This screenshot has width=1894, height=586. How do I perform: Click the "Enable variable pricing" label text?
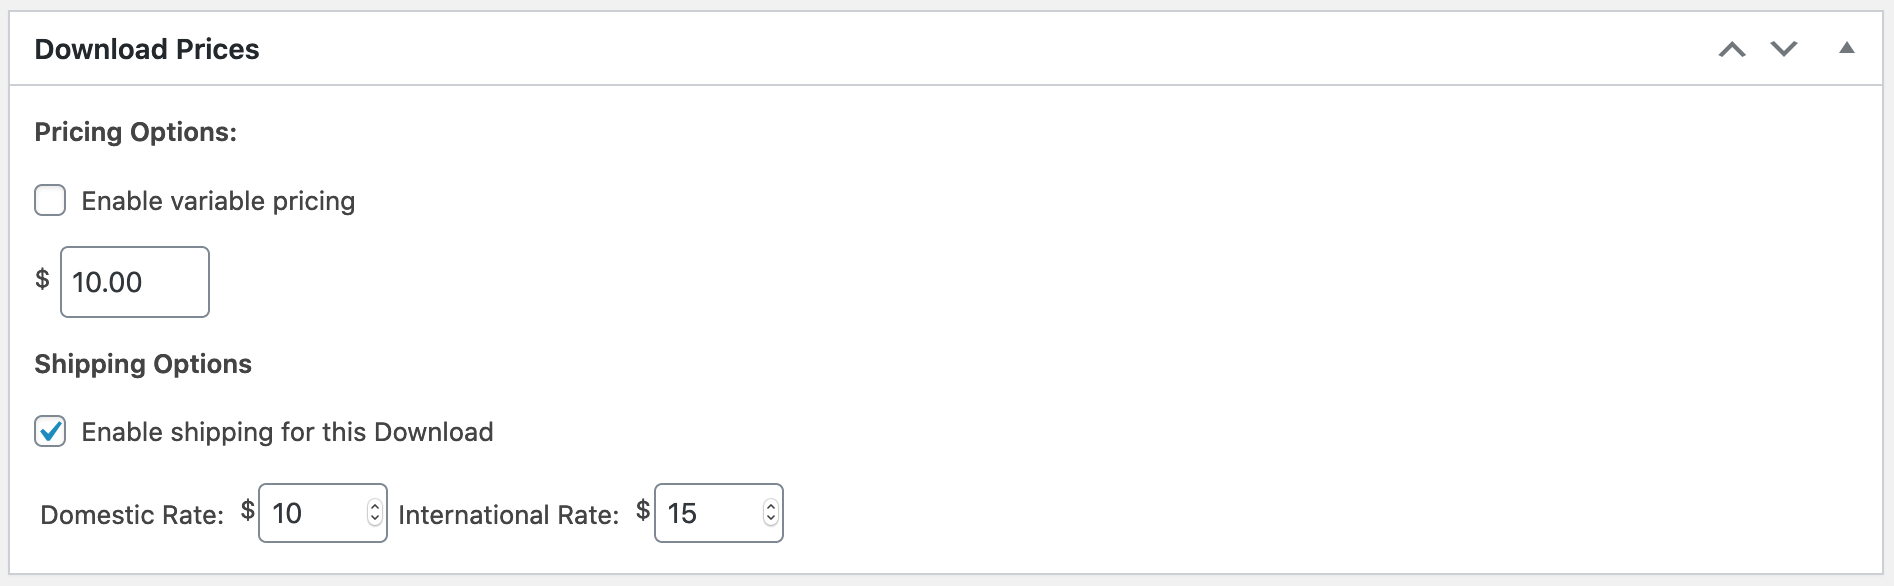coord(218,201)
